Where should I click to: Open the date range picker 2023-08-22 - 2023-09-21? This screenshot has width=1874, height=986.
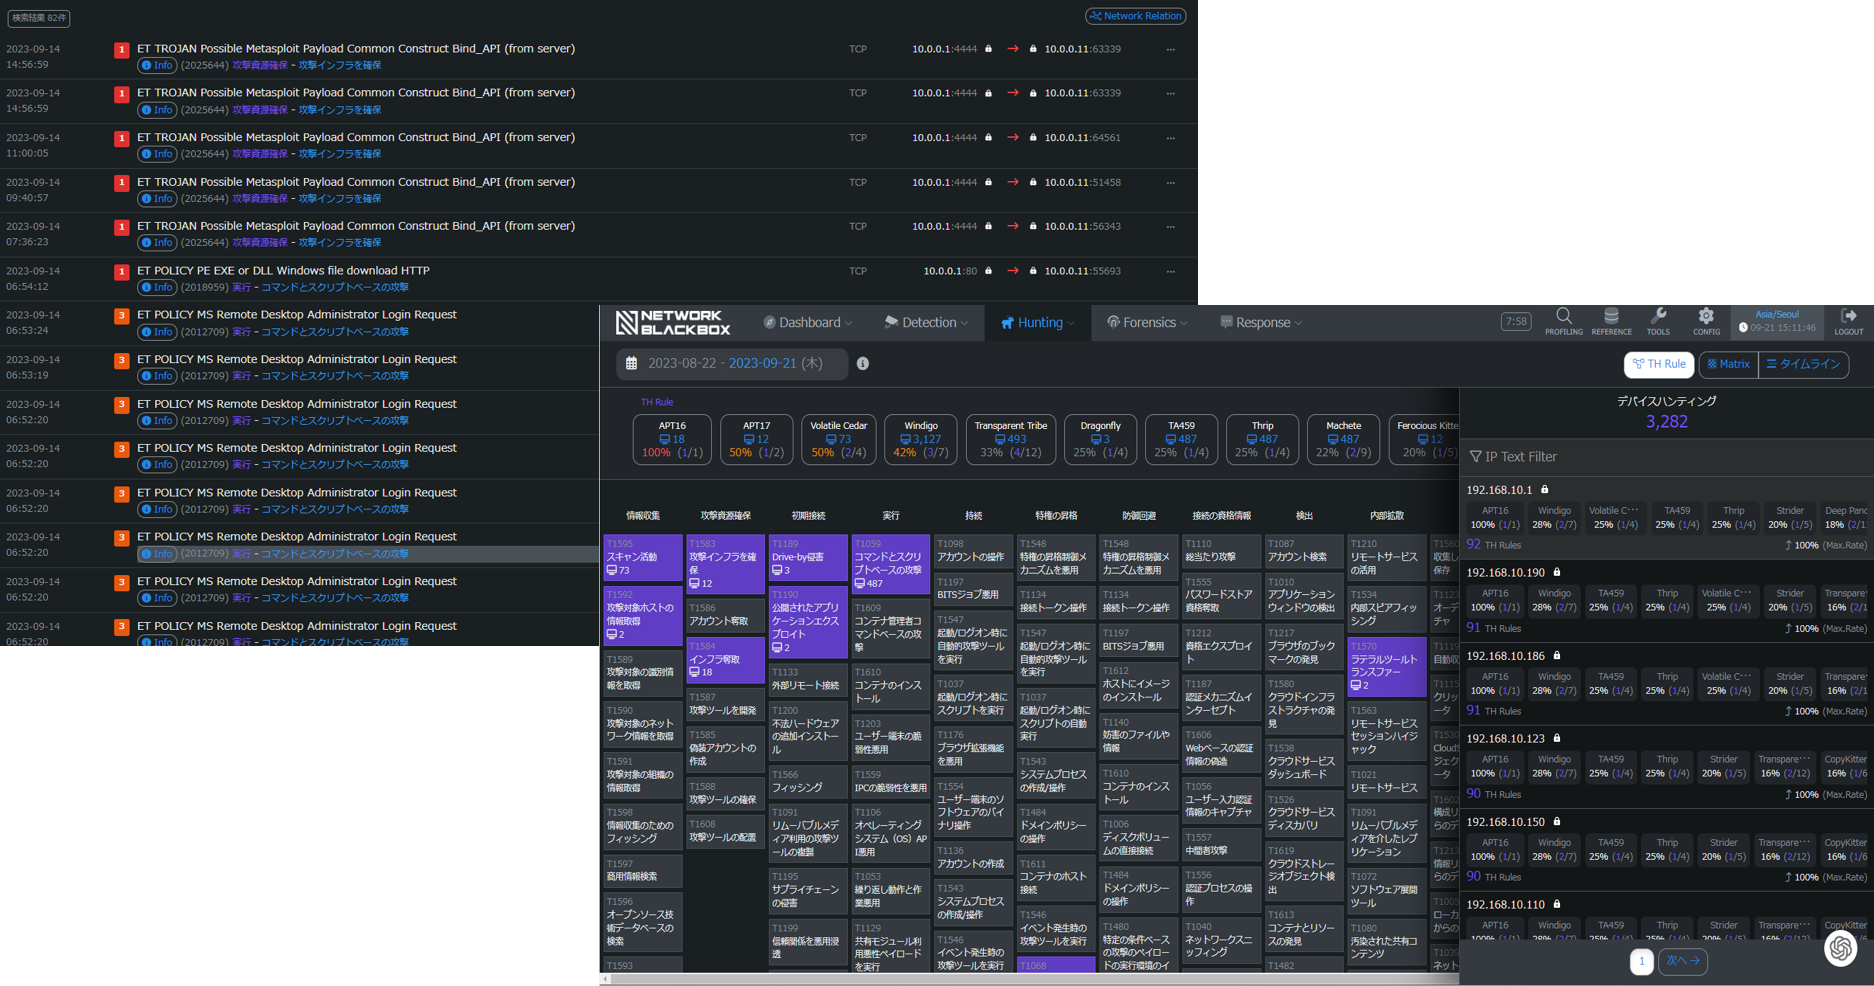(732, 364)
